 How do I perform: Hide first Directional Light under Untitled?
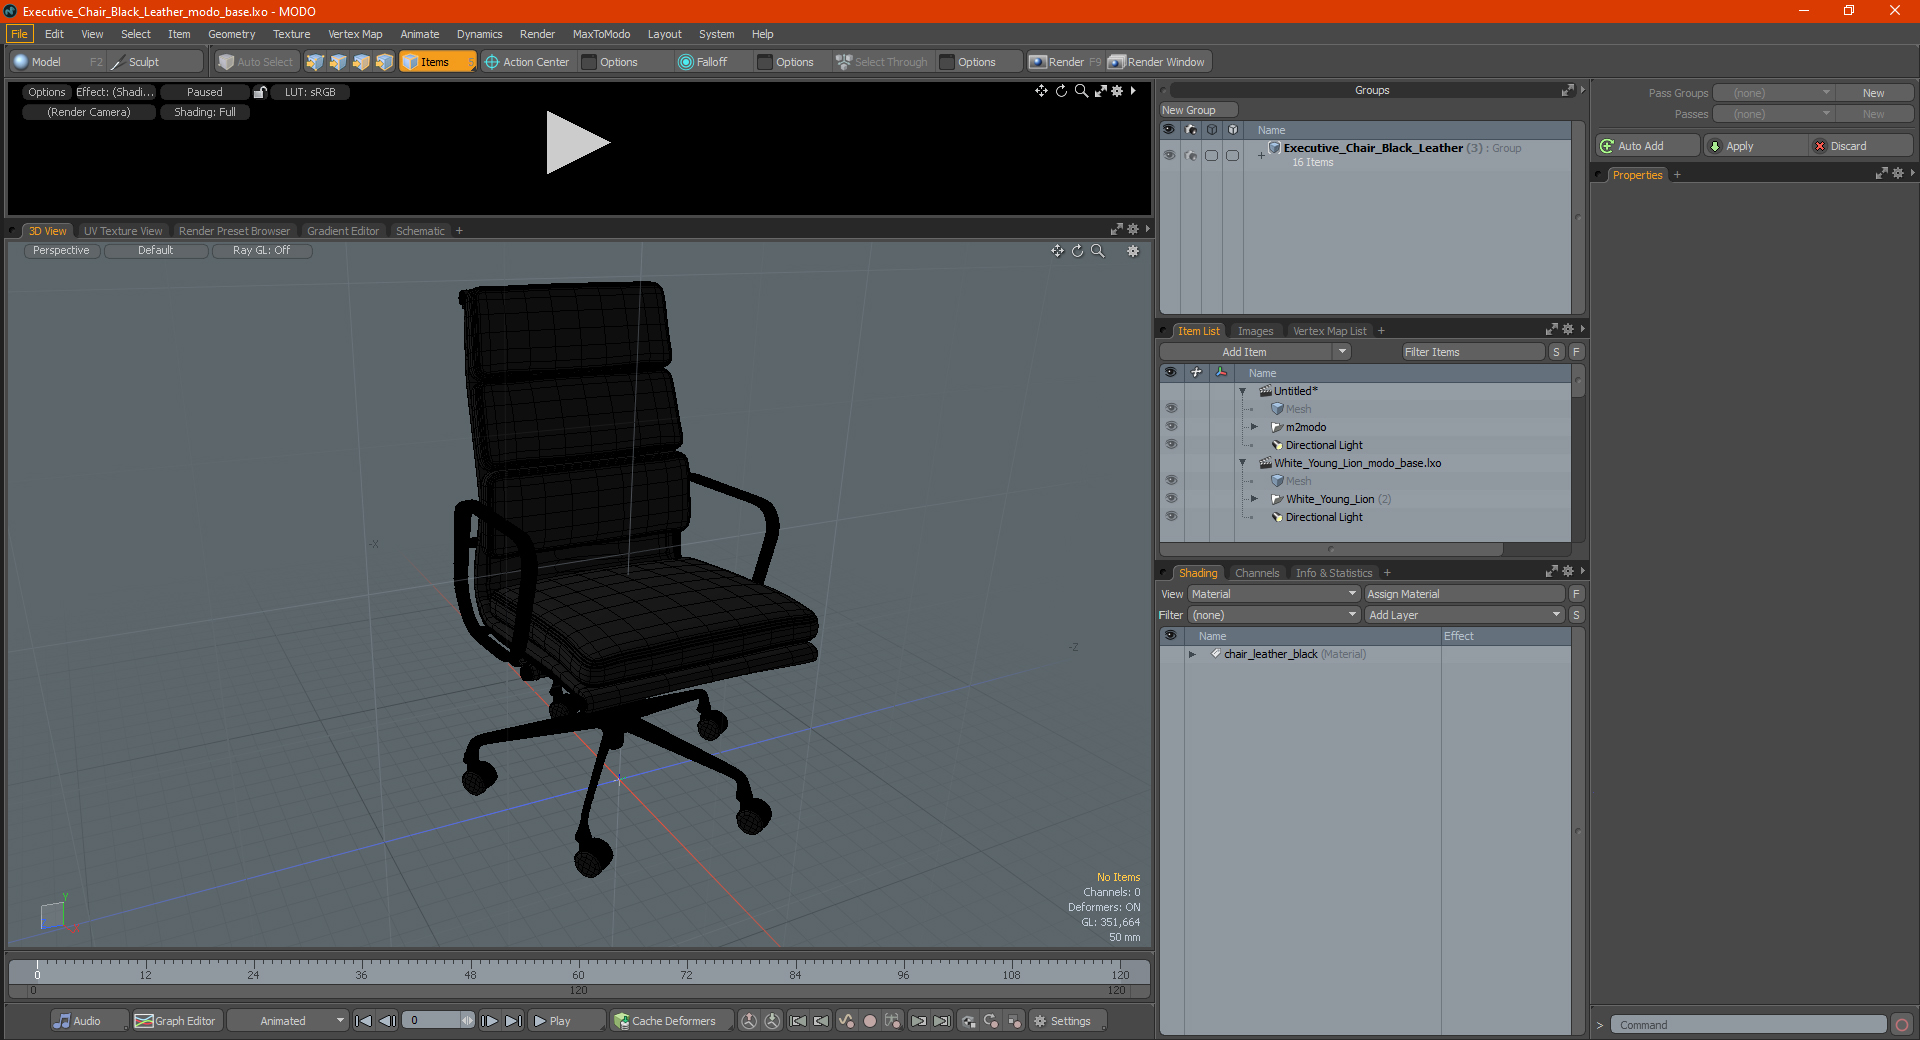1171,445
